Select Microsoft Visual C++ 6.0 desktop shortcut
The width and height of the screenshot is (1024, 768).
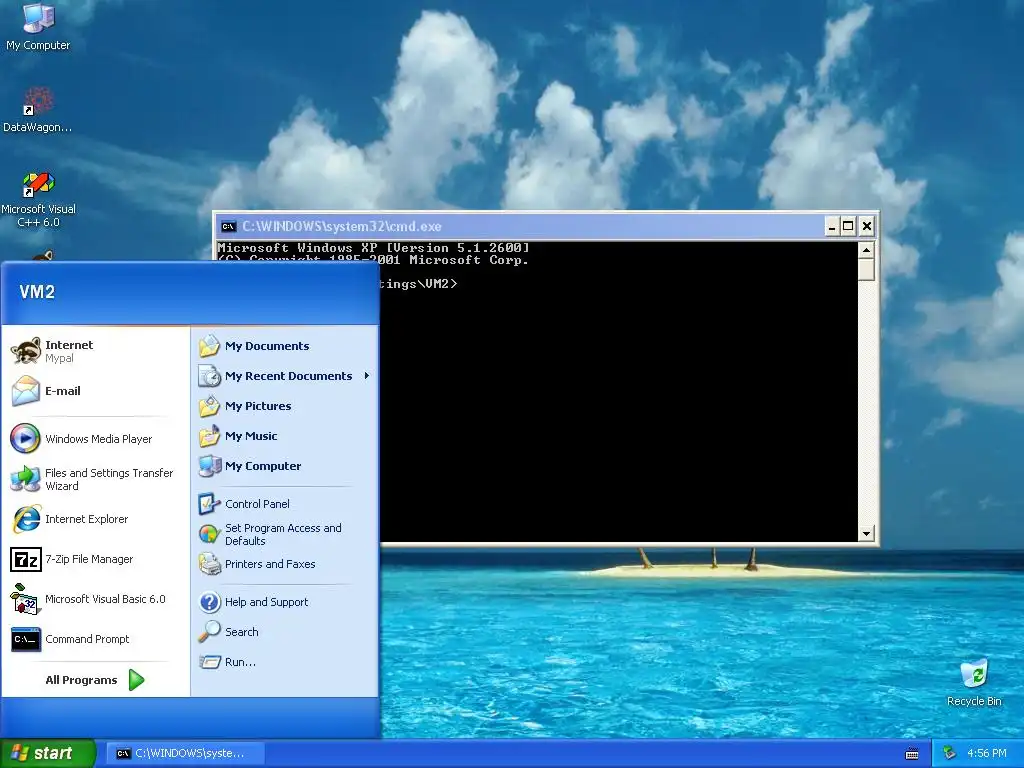coord(38,200)
